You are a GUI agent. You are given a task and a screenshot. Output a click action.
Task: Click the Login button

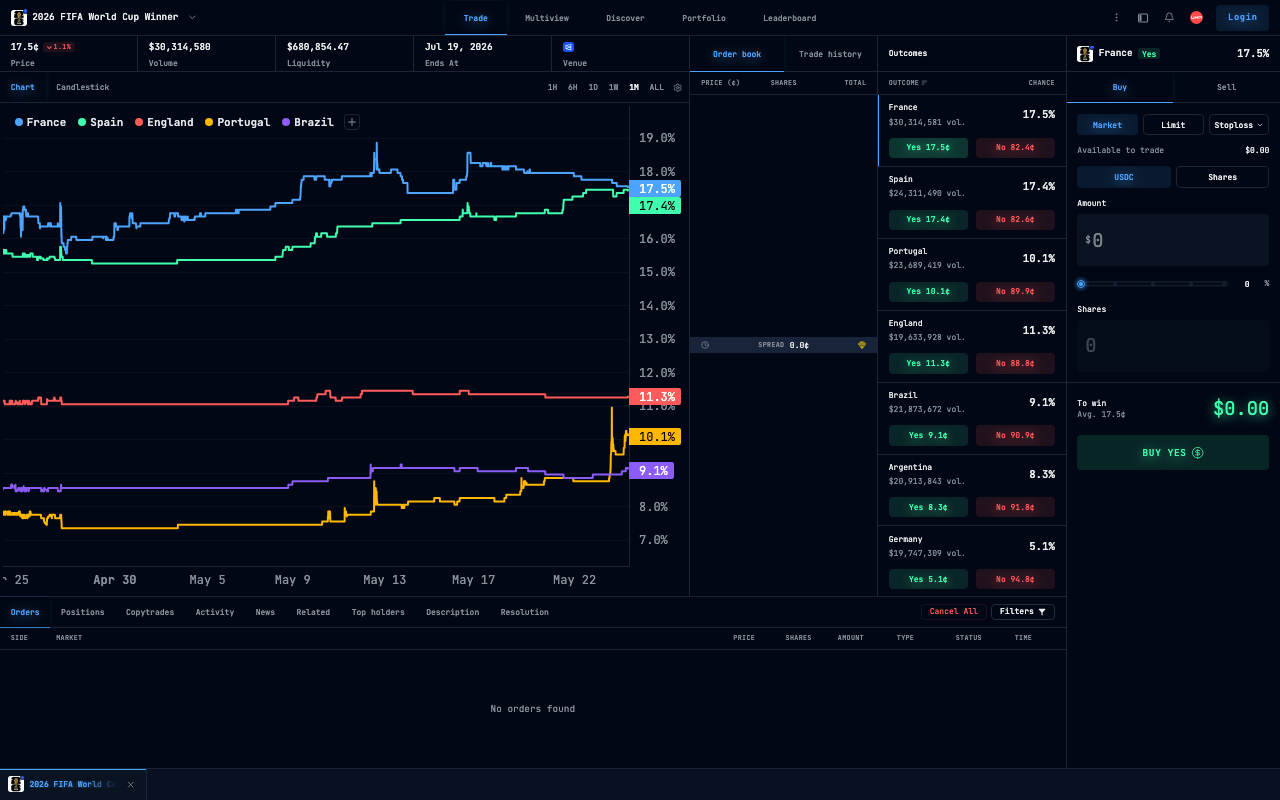pyautogui.click(x=1242, y=17)
